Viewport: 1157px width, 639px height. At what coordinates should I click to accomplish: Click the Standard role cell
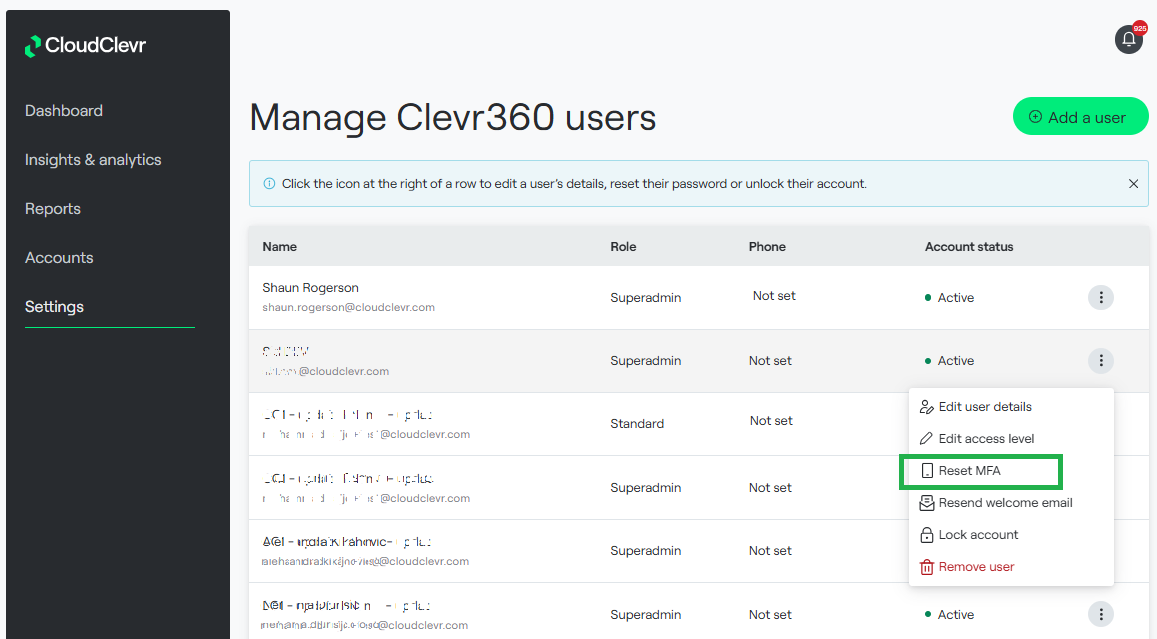[x=637, y=424]
